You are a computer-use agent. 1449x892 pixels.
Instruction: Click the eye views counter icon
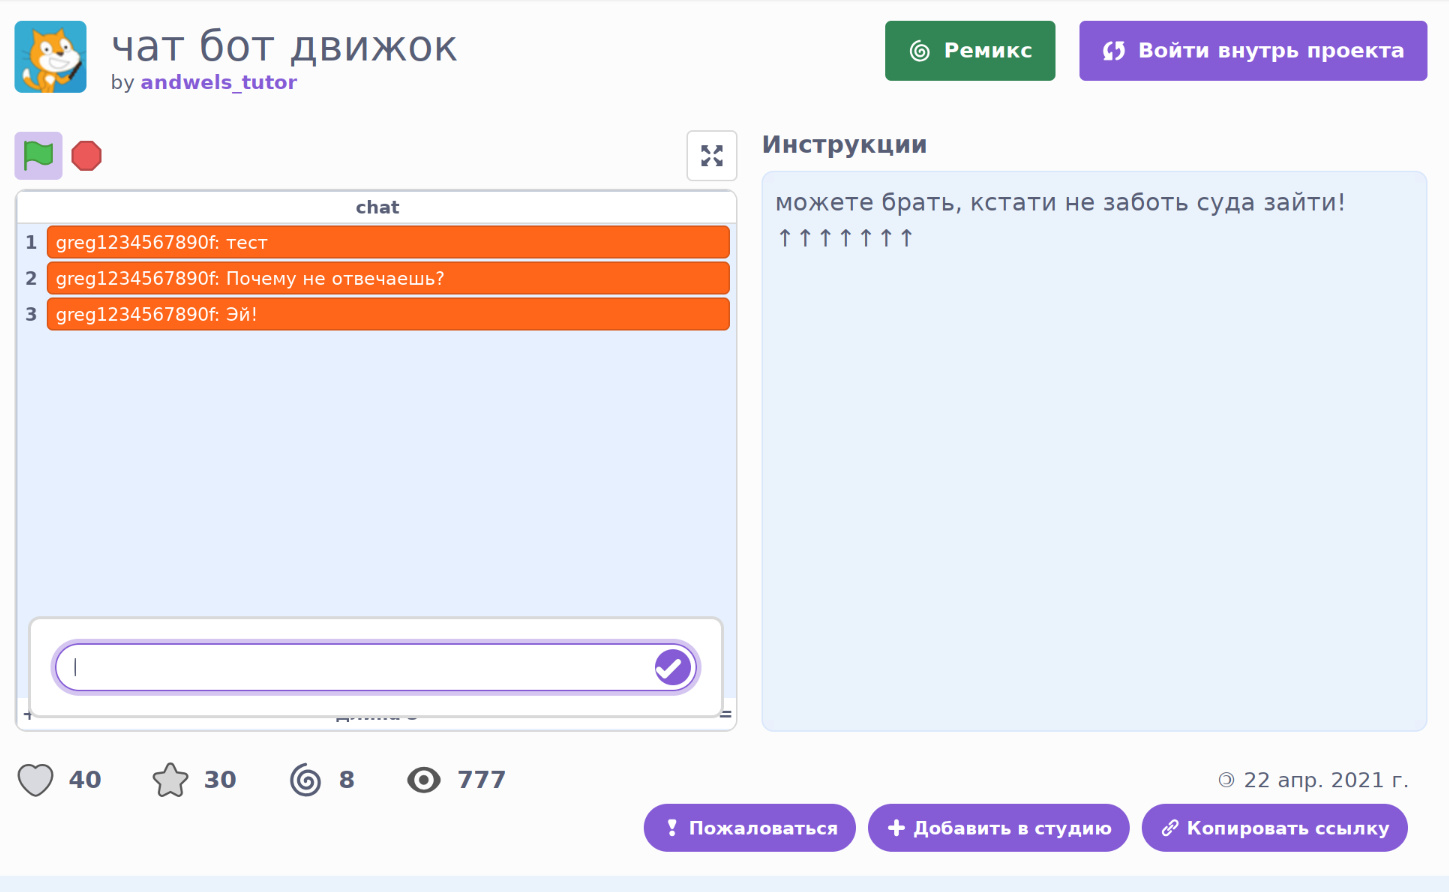coord(424,780)
